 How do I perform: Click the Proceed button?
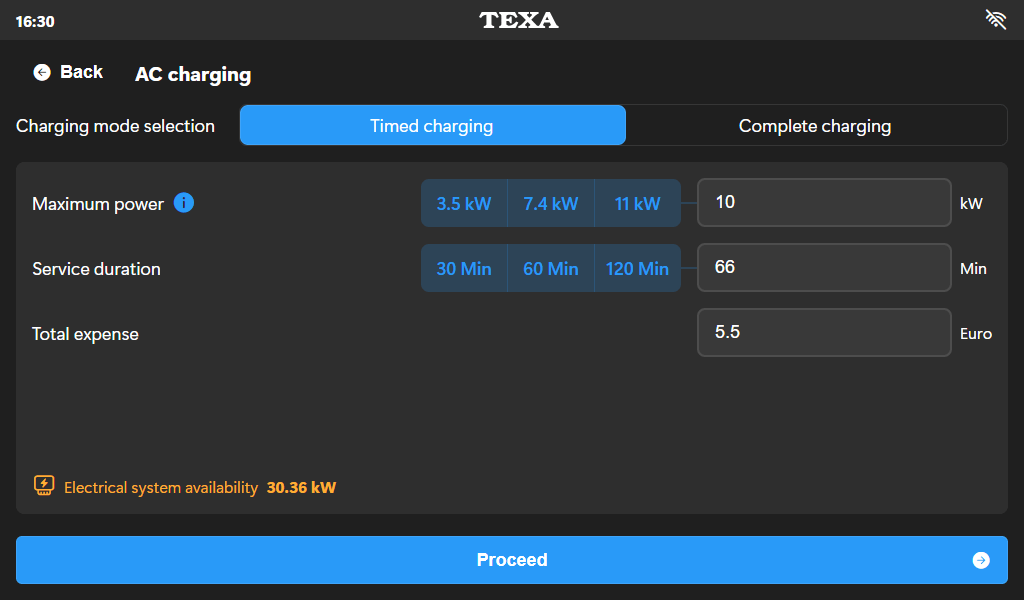pos(512,560)
